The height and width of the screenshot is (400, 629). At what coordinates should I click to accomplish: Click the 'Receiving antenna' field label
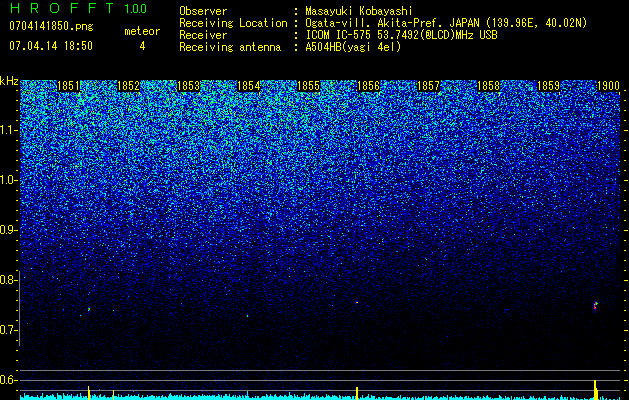click(230, 47)
